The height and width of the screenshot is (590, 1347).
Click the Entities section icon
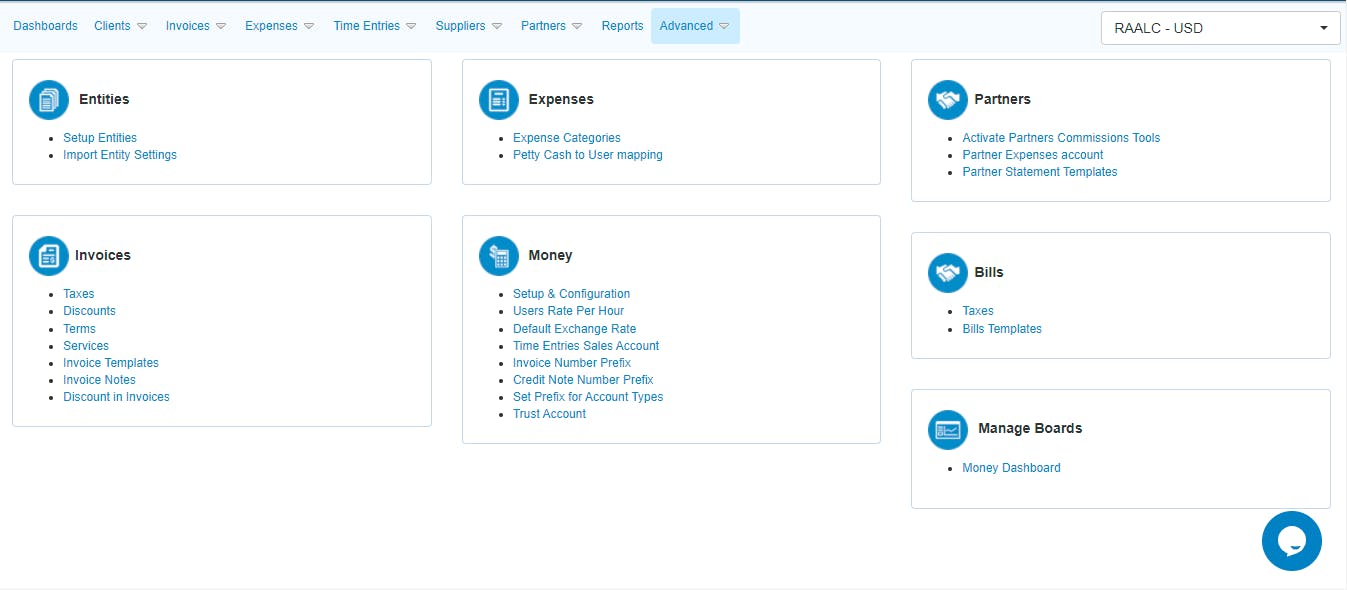click(49, 100)
